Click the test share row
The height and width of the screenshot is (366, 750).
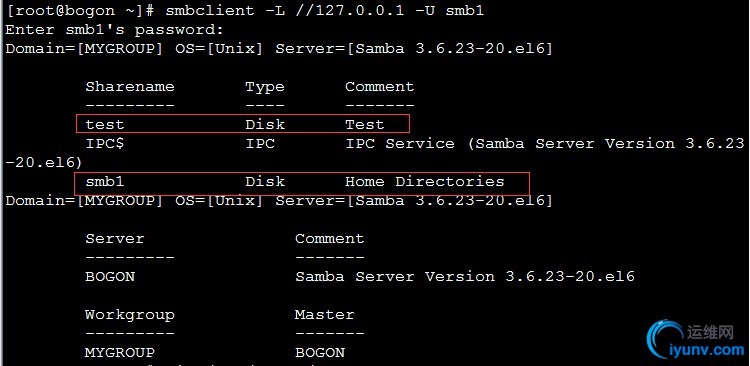point(243,124)
